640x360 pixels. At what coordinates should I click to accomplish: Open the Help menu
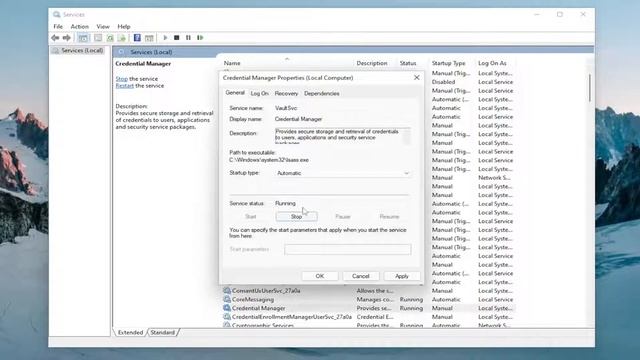[x=124, y=26]
